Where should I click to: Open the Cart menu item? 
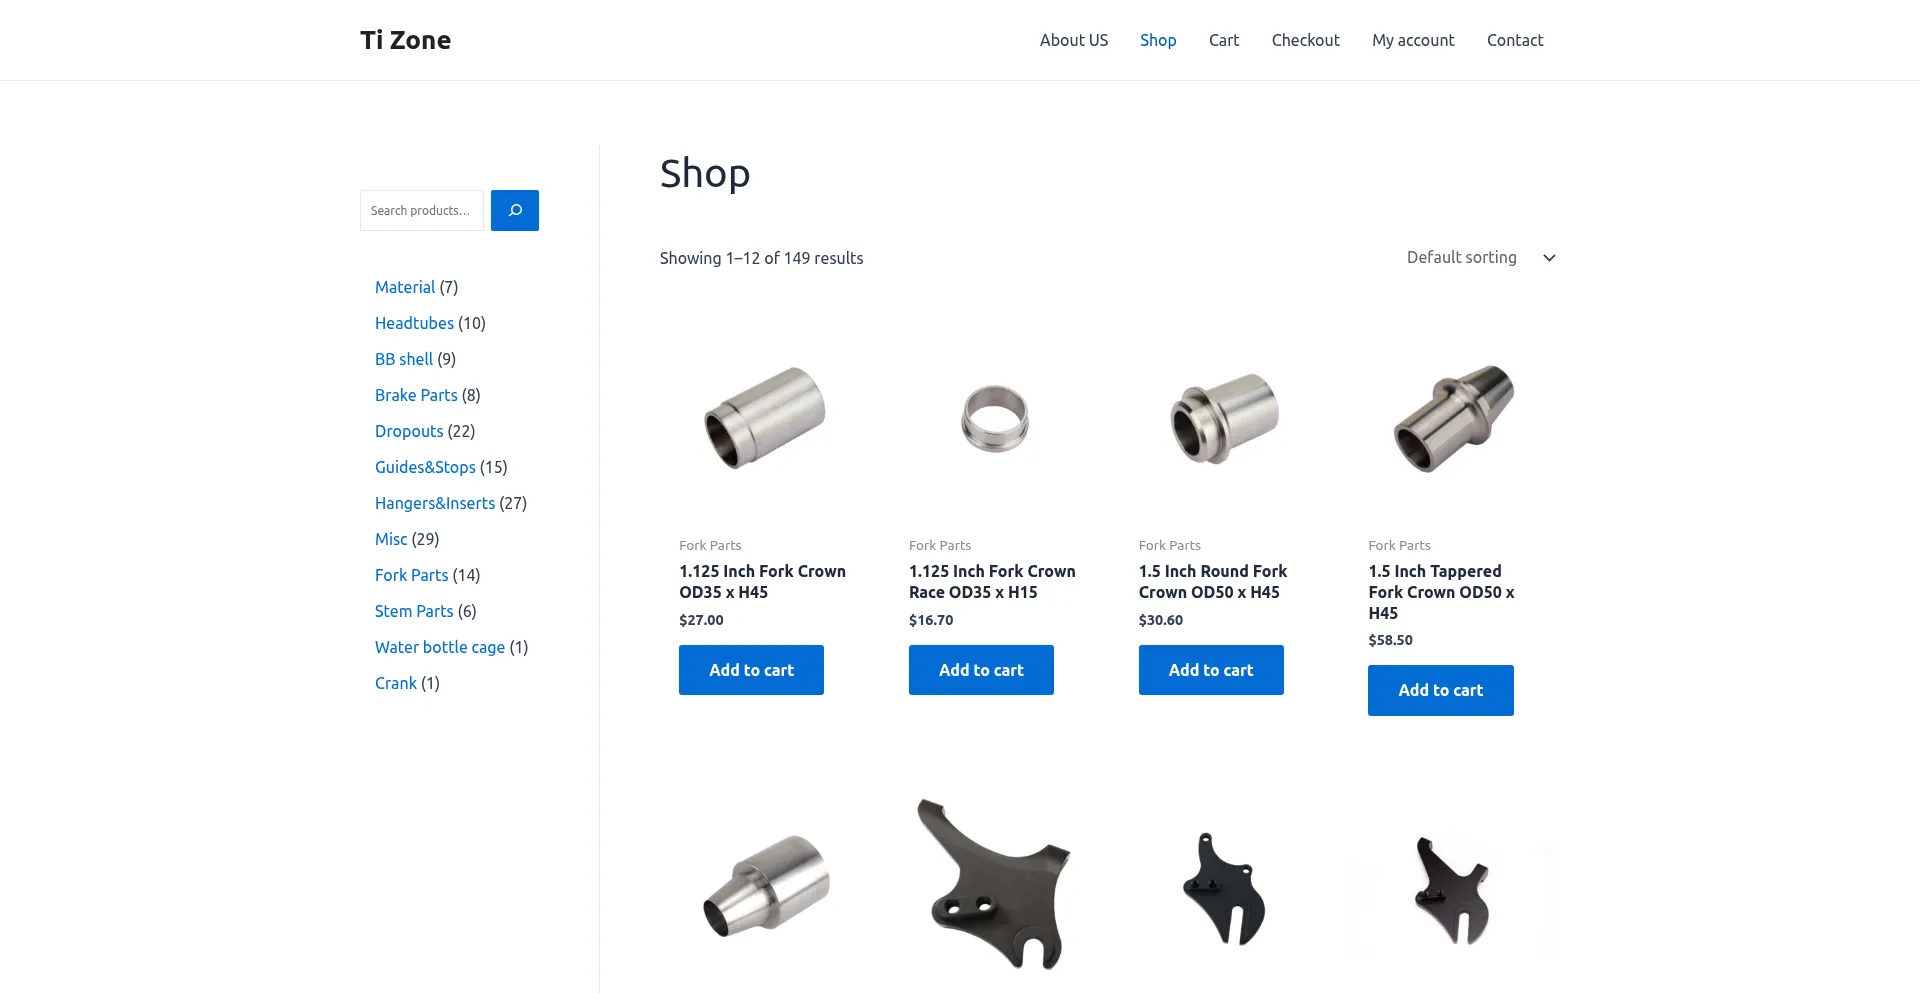coord(1223,40)
